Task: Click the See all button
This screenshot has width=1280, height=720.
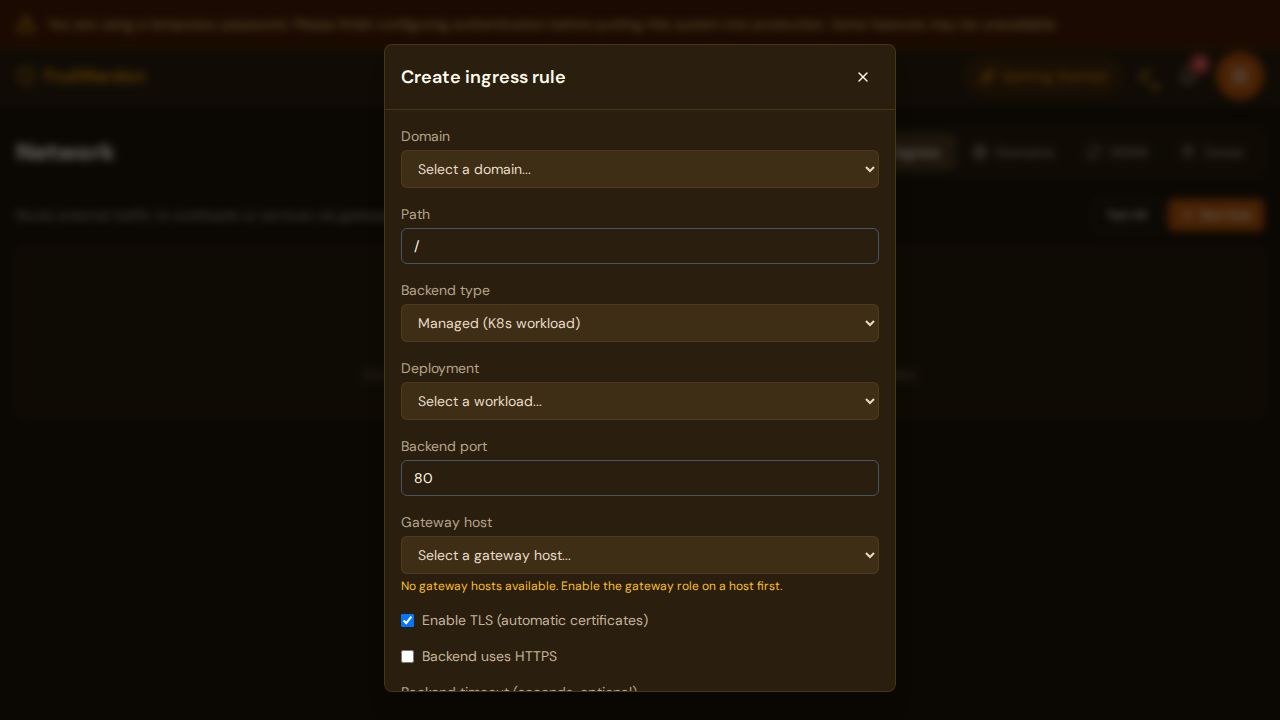Action: click(x=1127, y=215)
